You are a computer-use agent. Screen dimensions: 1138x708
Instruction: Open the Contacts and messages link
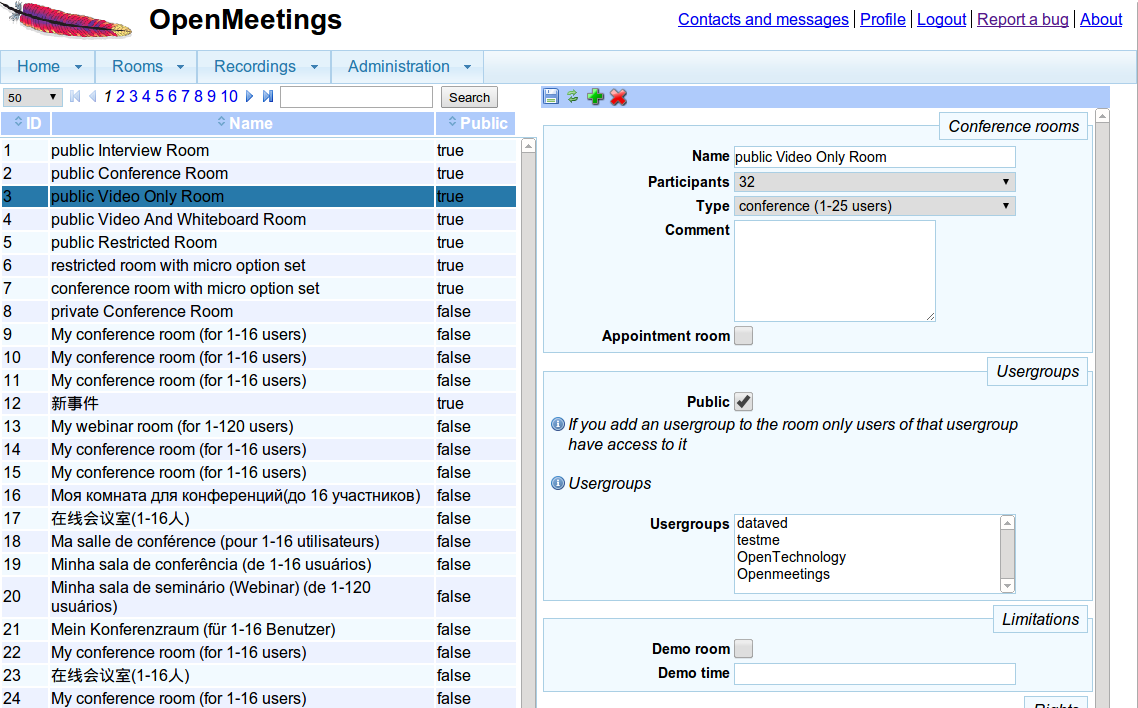click(x=763, y=19)
